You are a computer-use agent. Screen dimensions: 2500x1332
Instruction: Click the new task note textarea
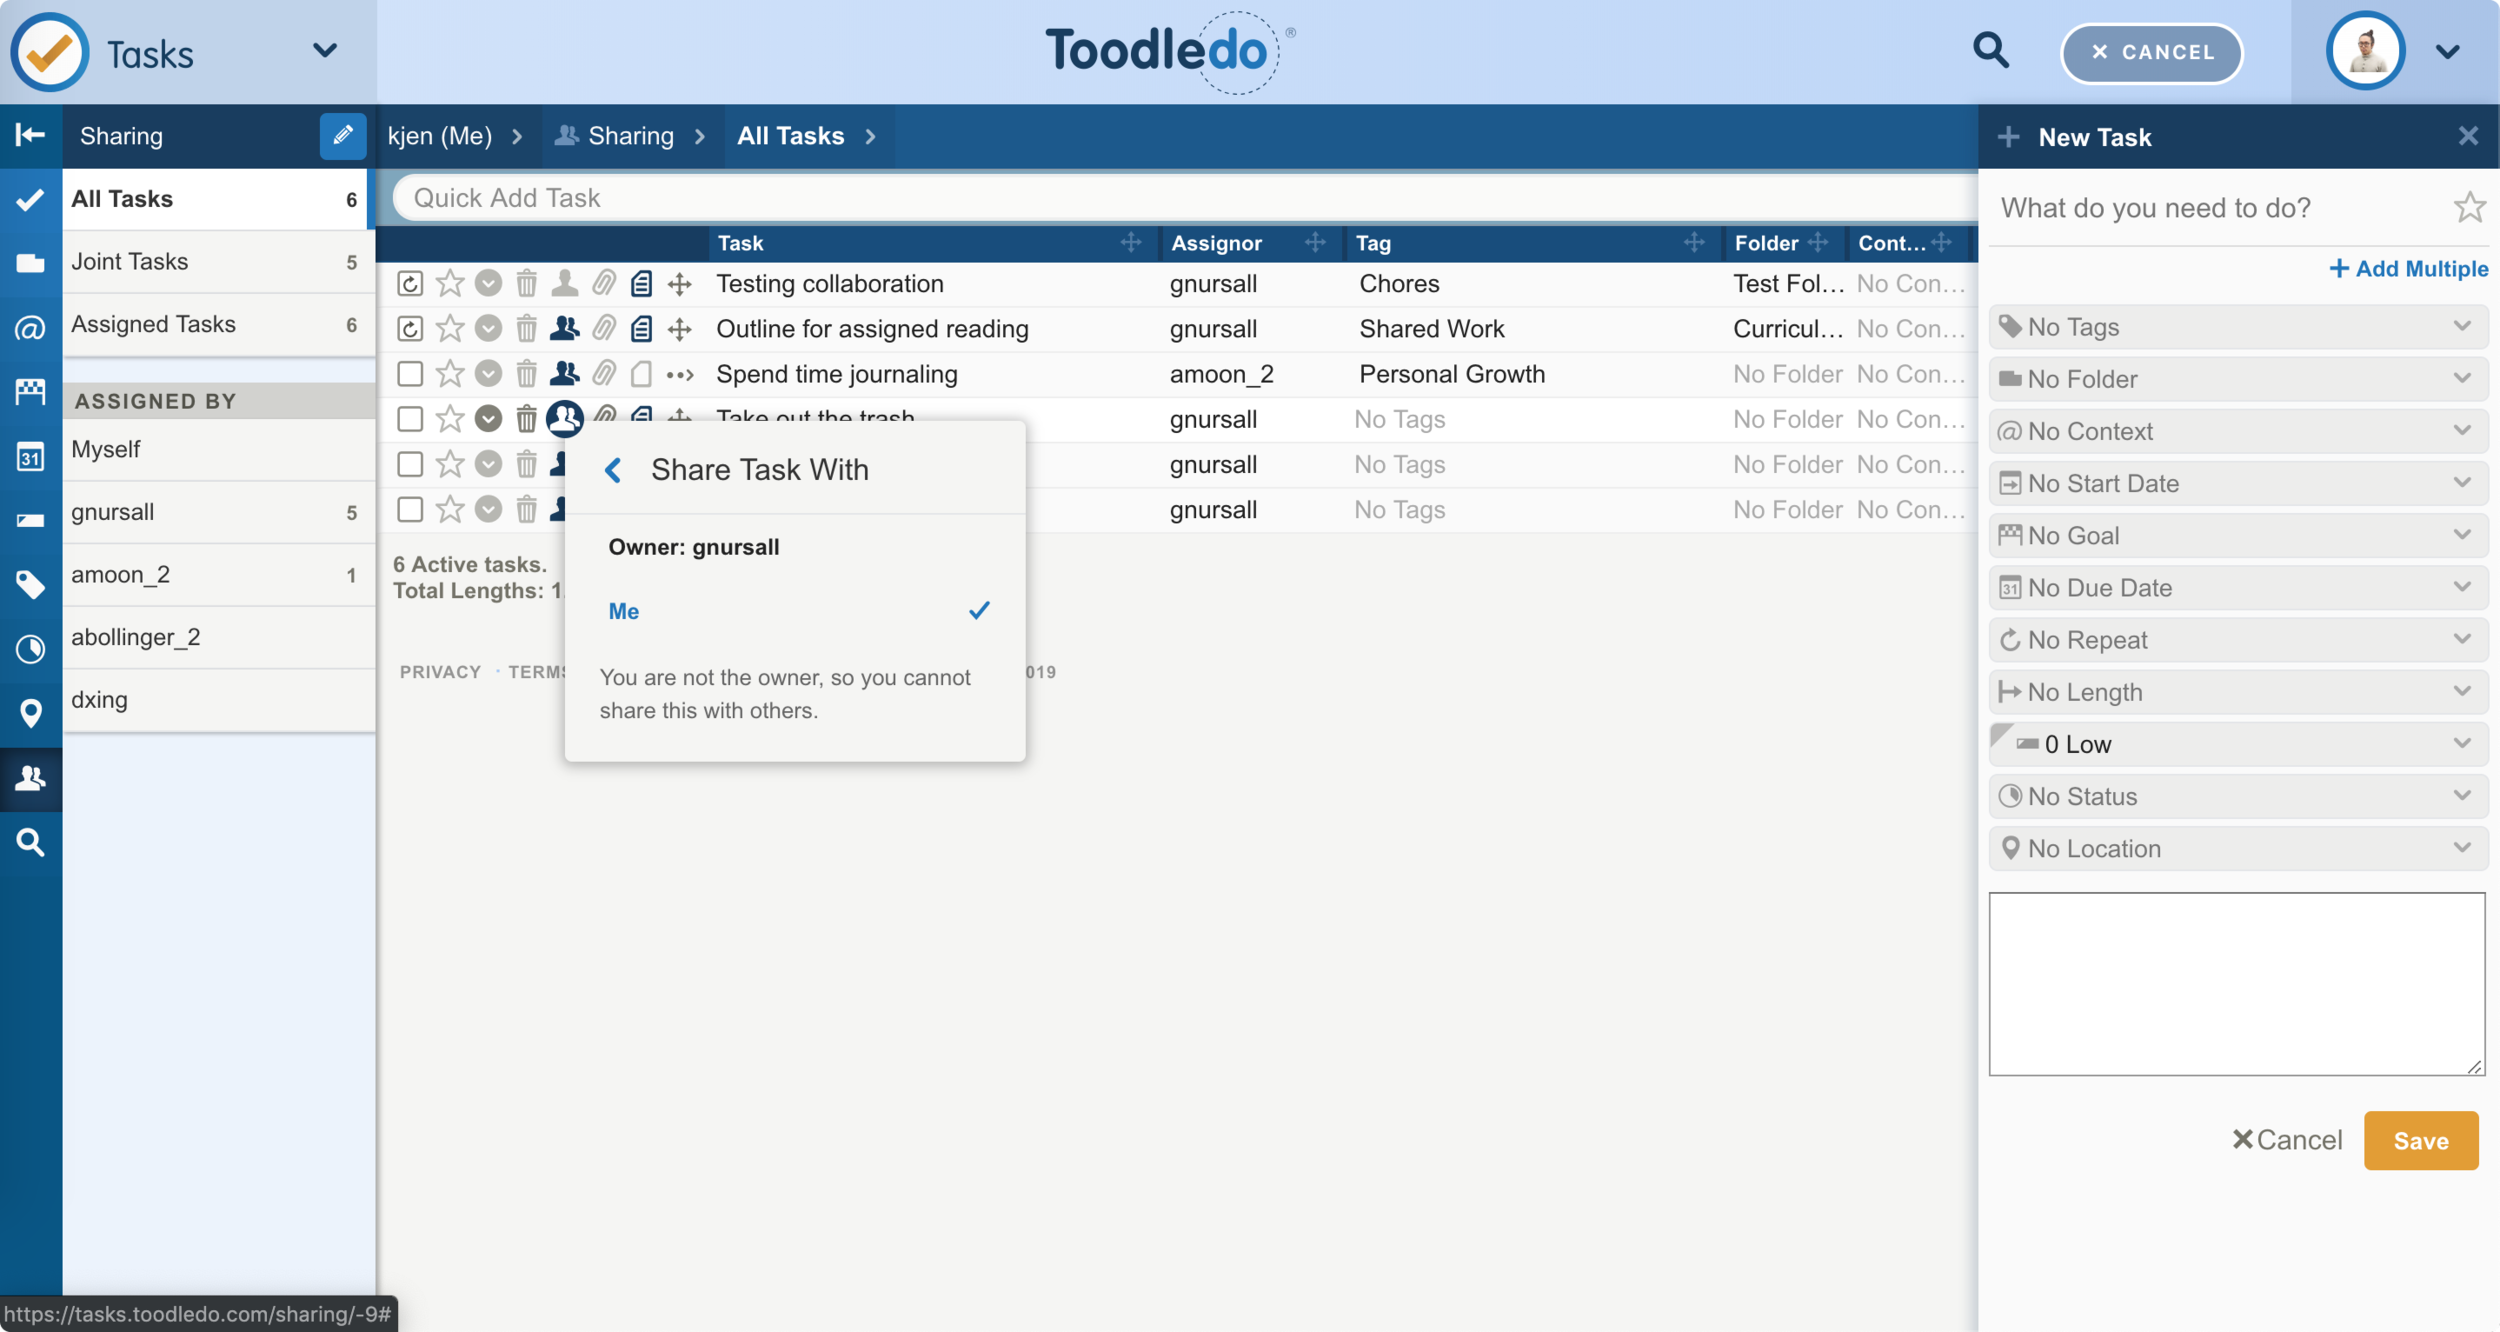(2236, 984)
